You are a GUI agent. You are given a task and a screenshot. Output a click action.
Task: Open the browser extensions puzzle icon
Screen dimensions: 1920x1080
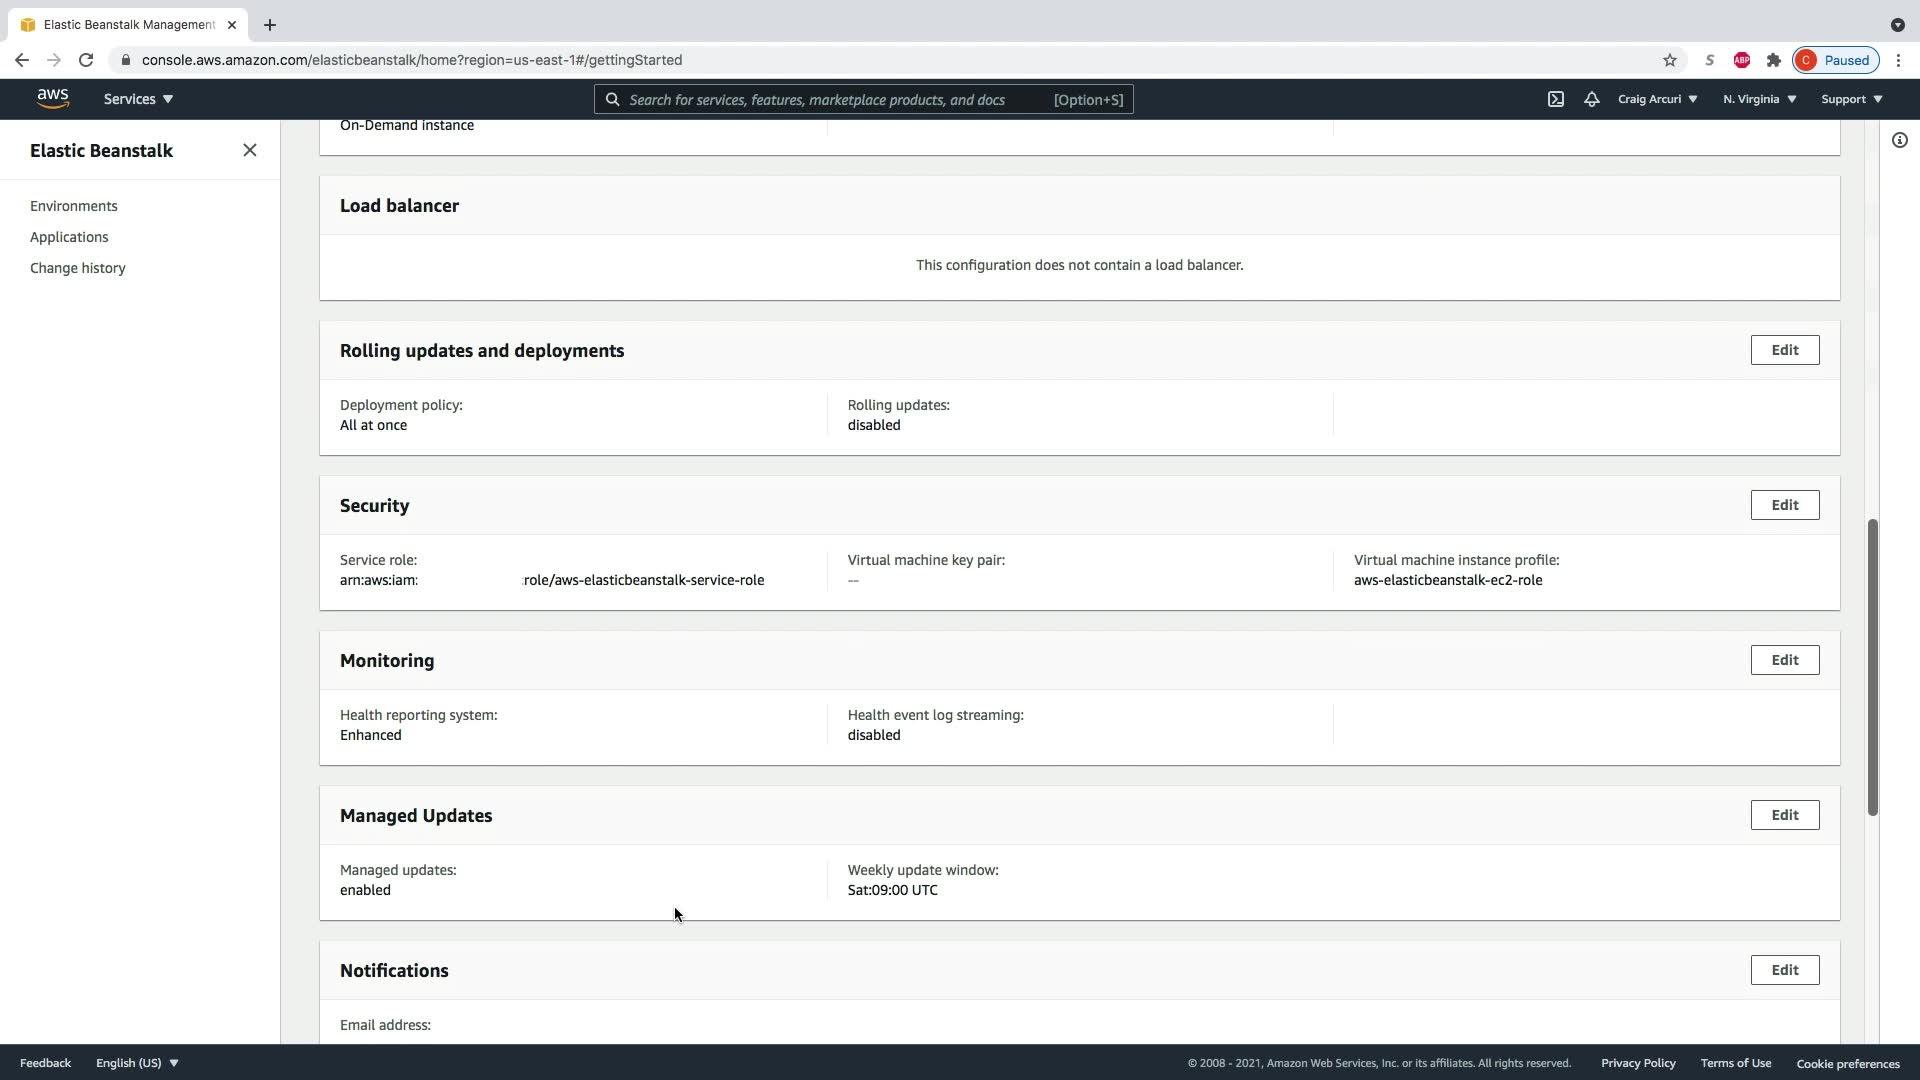click(x=1773, y=60)
